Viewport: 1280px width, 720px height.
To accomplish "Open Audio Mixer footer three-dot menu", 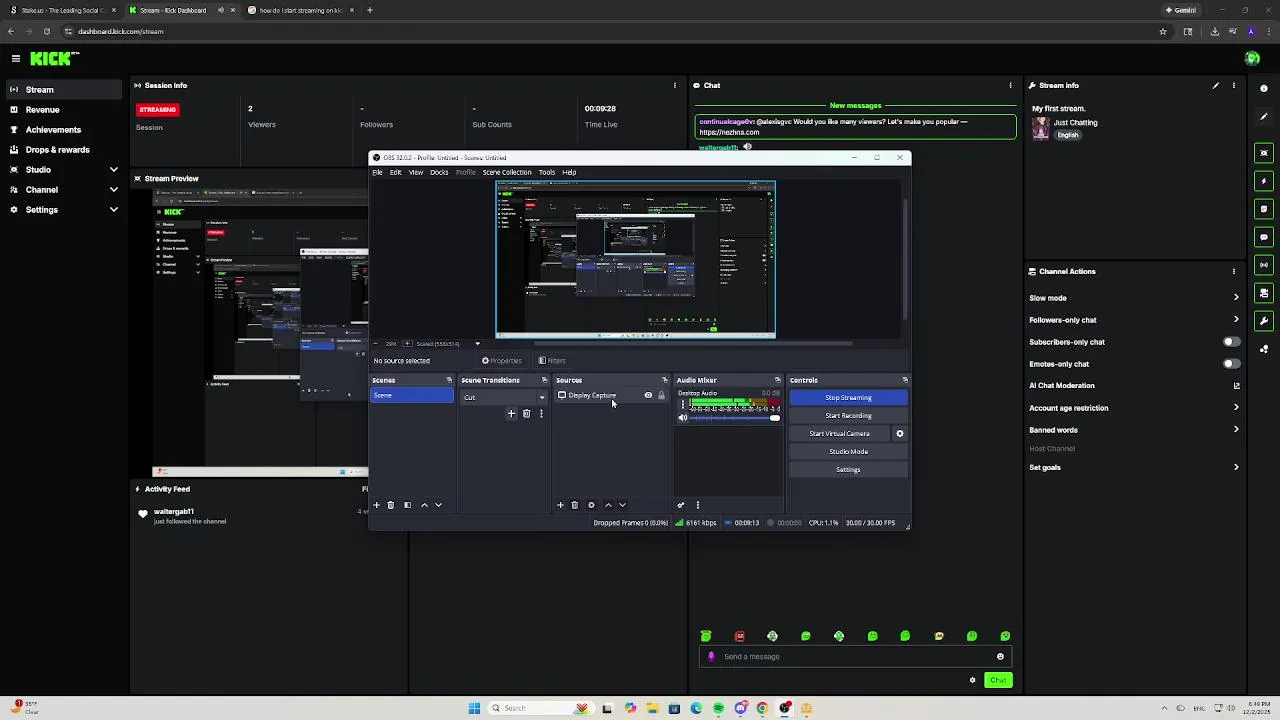I will [697, 505].
